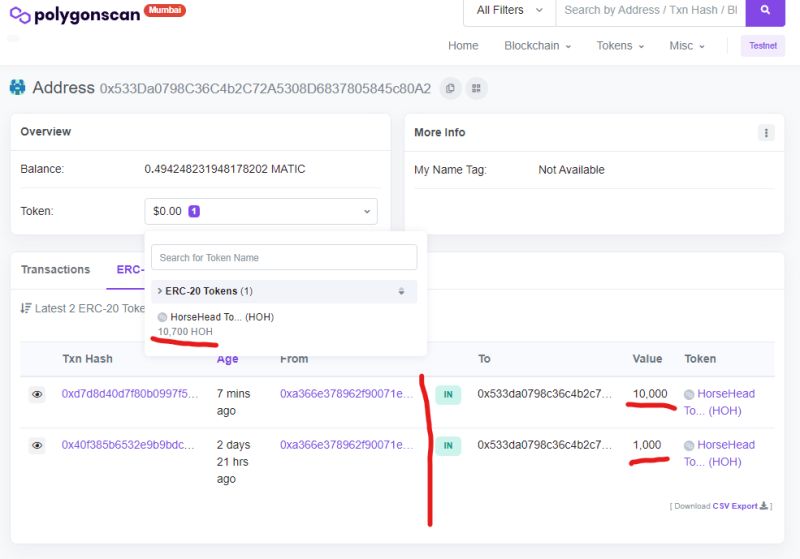Expand the Tokens menu

(620, 46)
